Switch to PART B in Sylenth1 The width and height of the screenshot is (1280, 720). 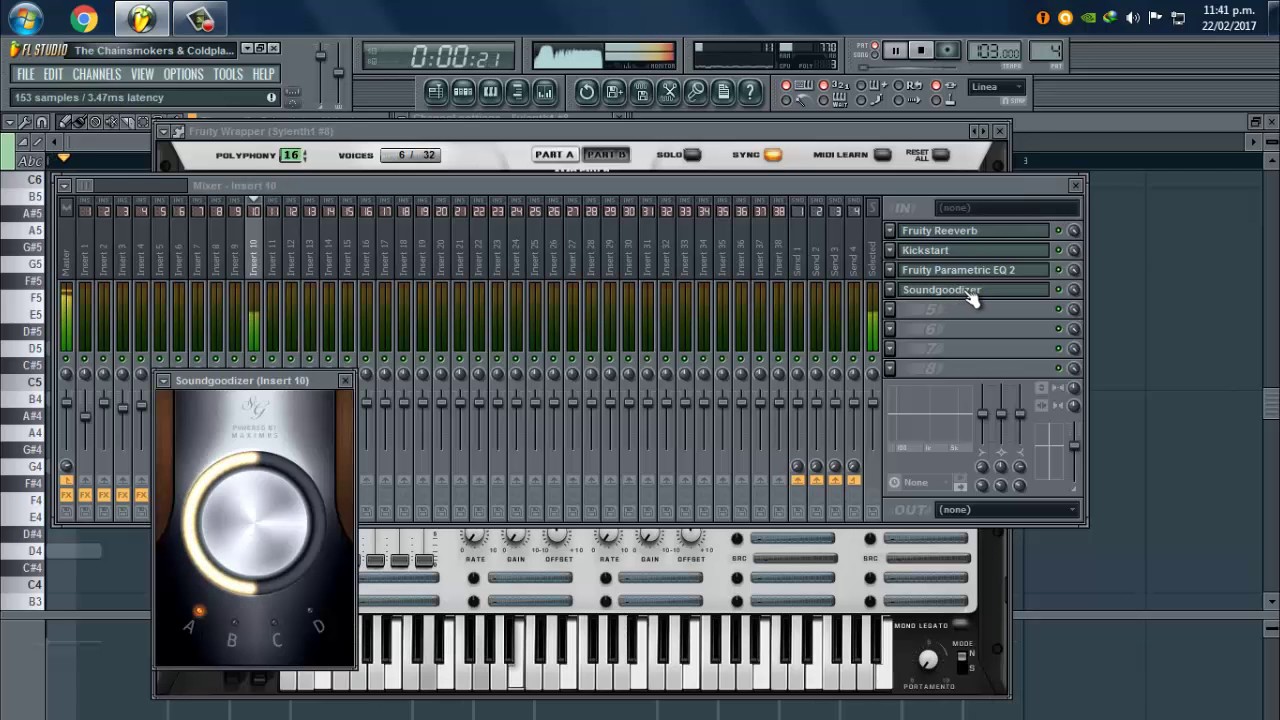tap(606, 155)
